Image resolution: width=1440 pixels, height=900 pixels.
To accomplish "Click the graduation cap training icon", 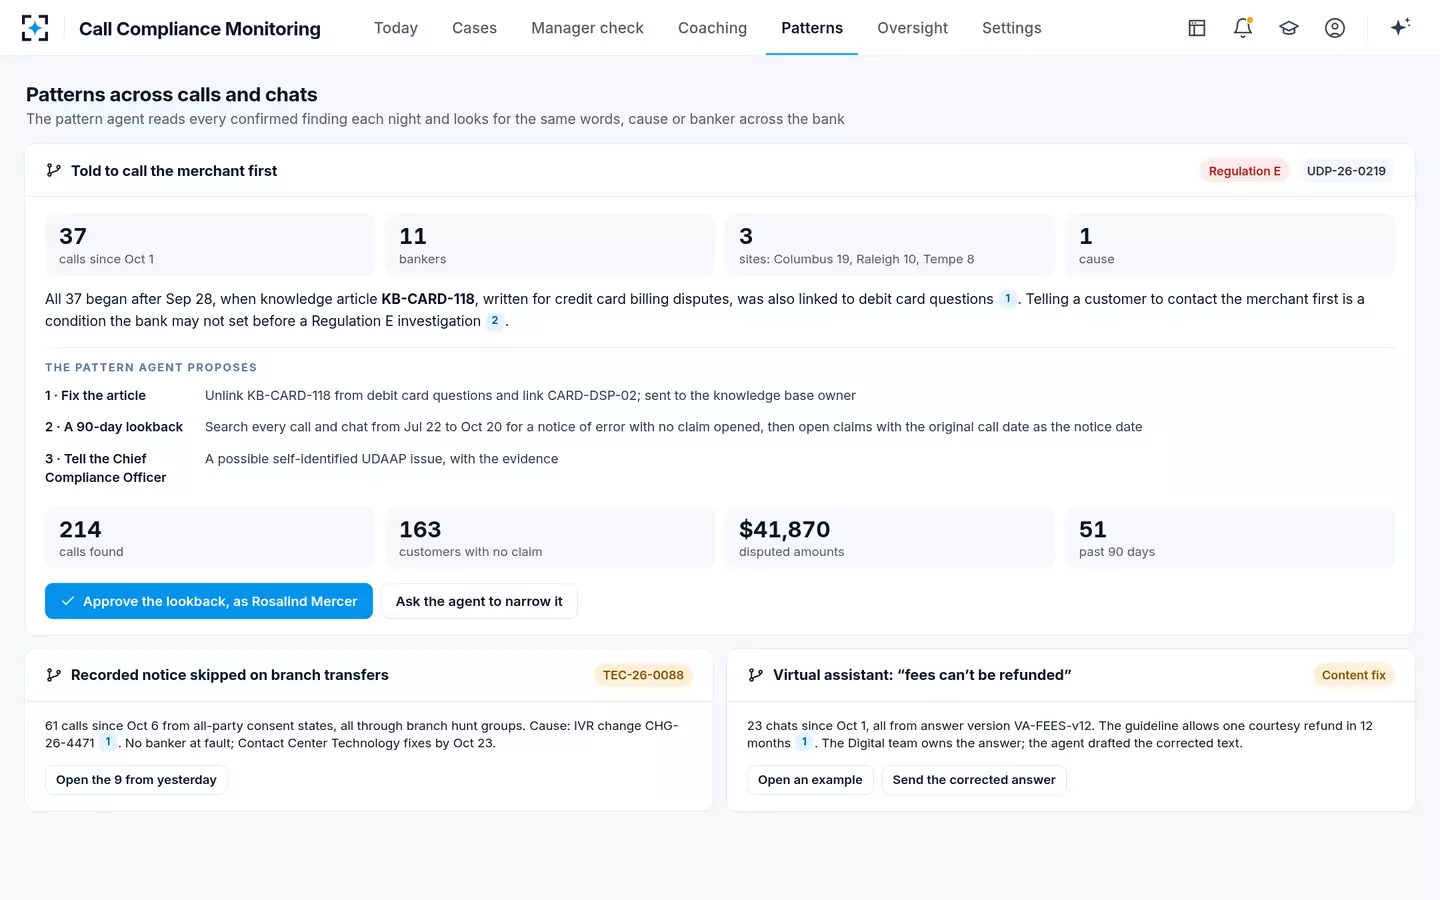I will [1289, 28].
